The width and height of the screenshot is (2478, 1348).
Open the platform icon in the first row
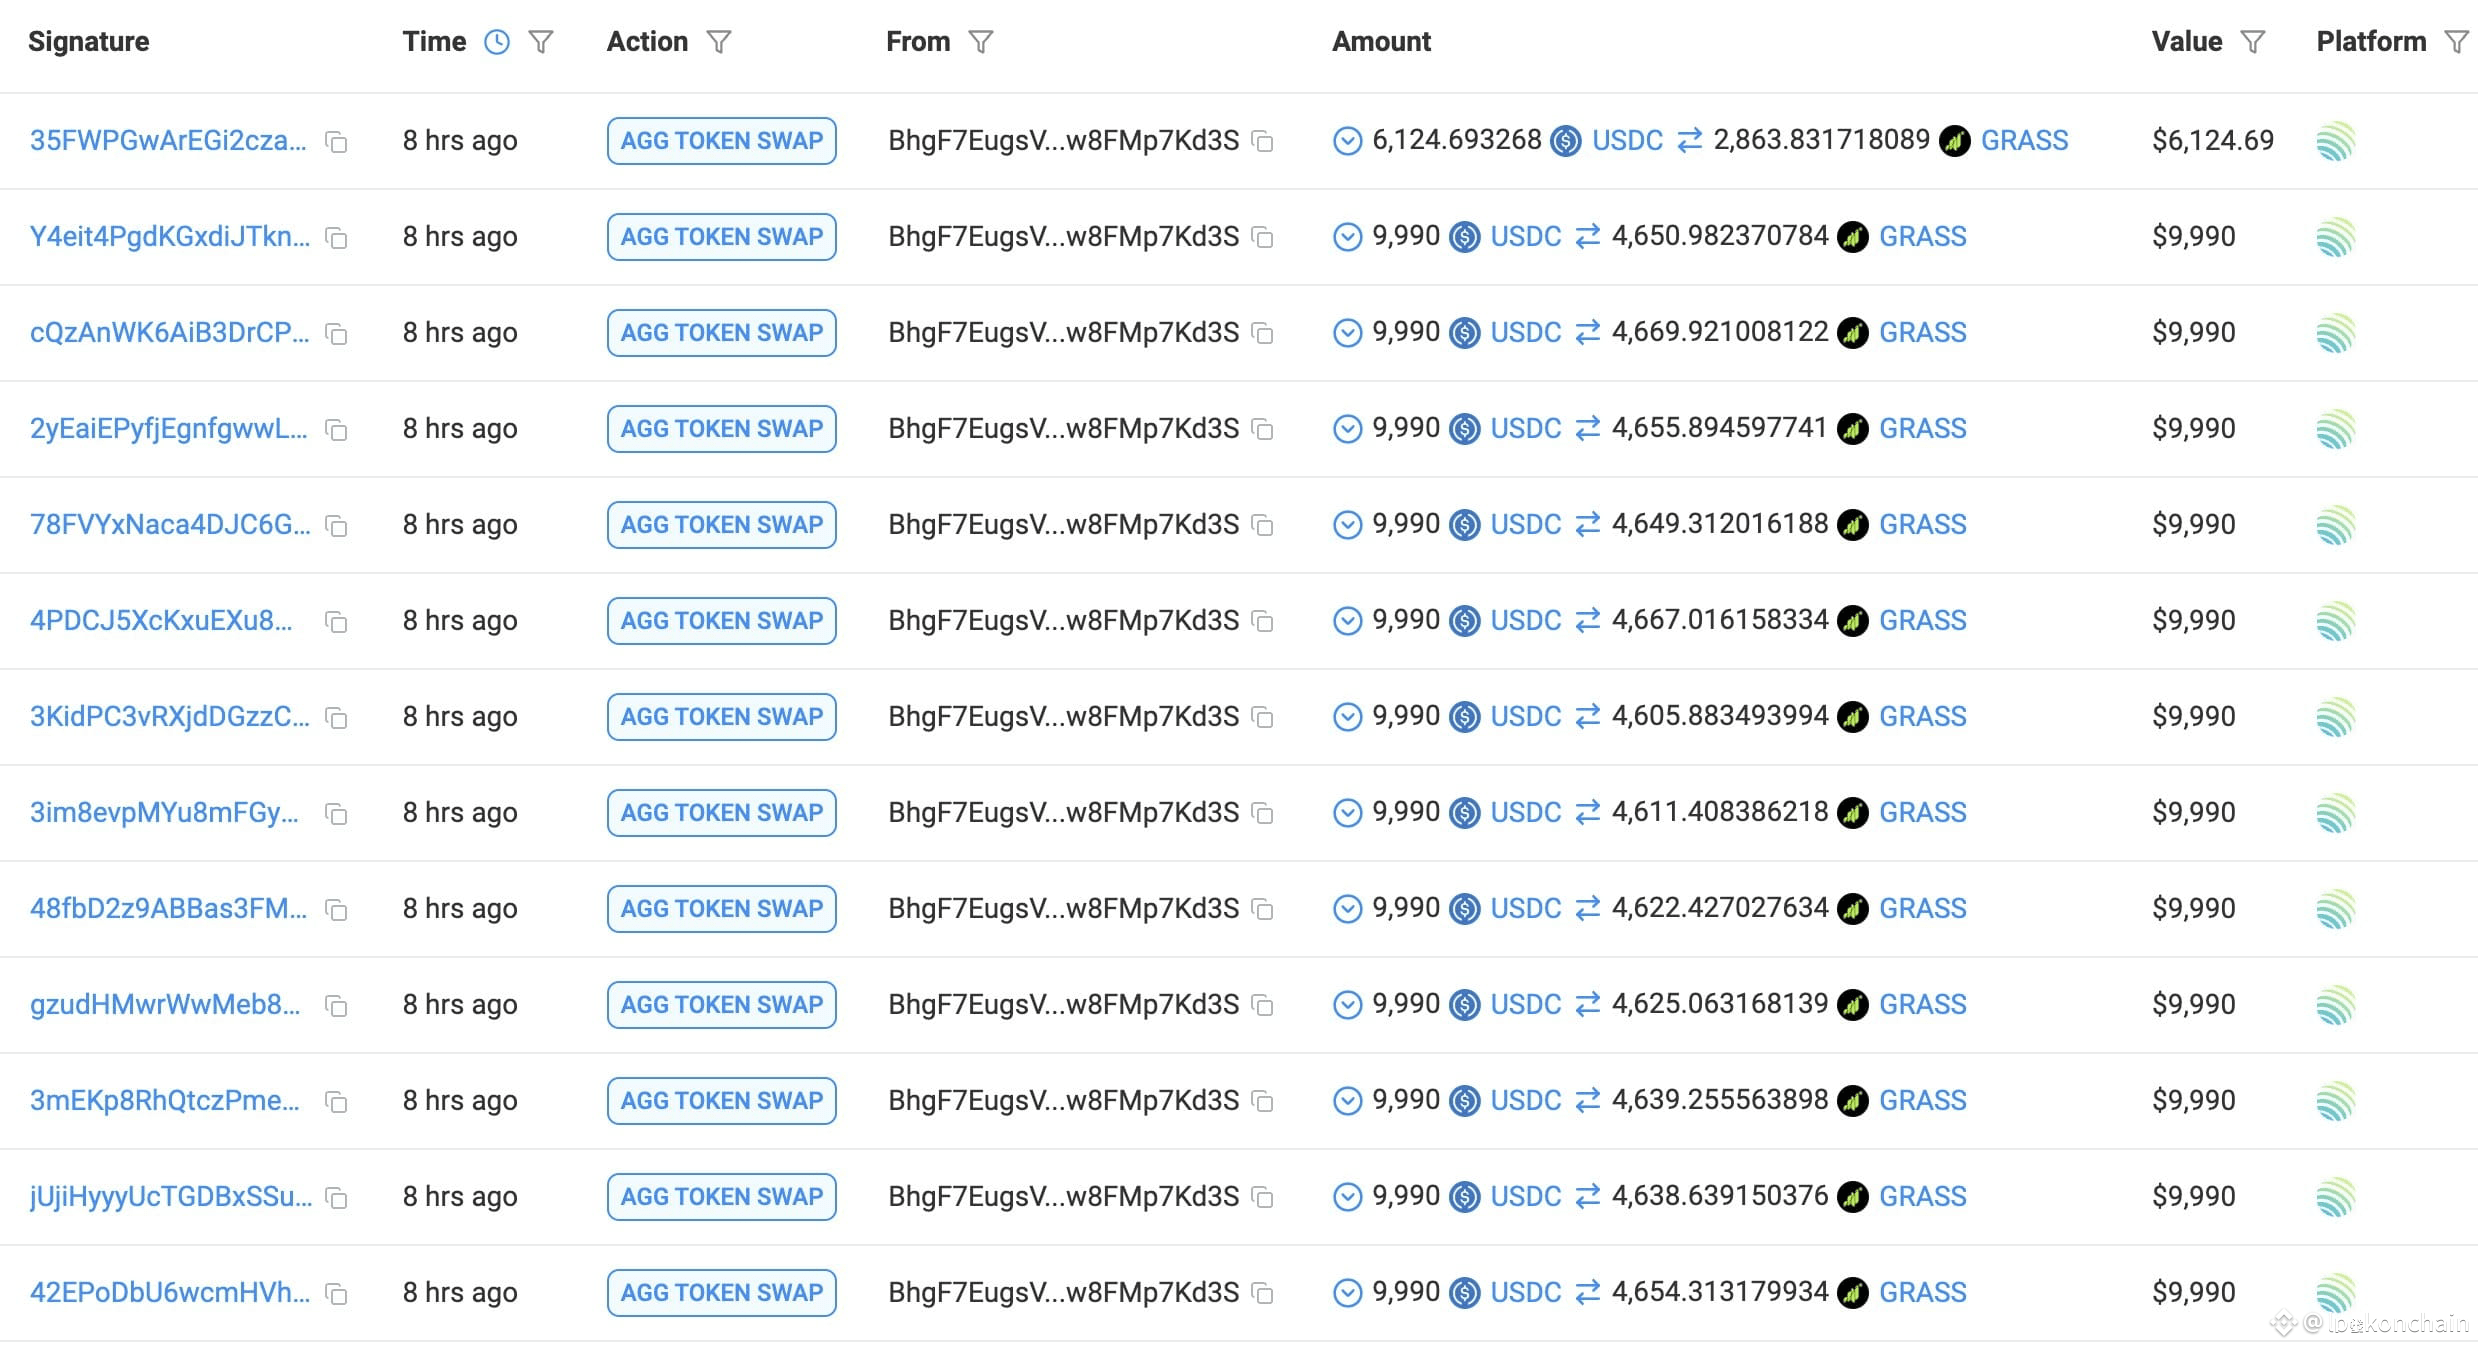(x=2337, y=141)
